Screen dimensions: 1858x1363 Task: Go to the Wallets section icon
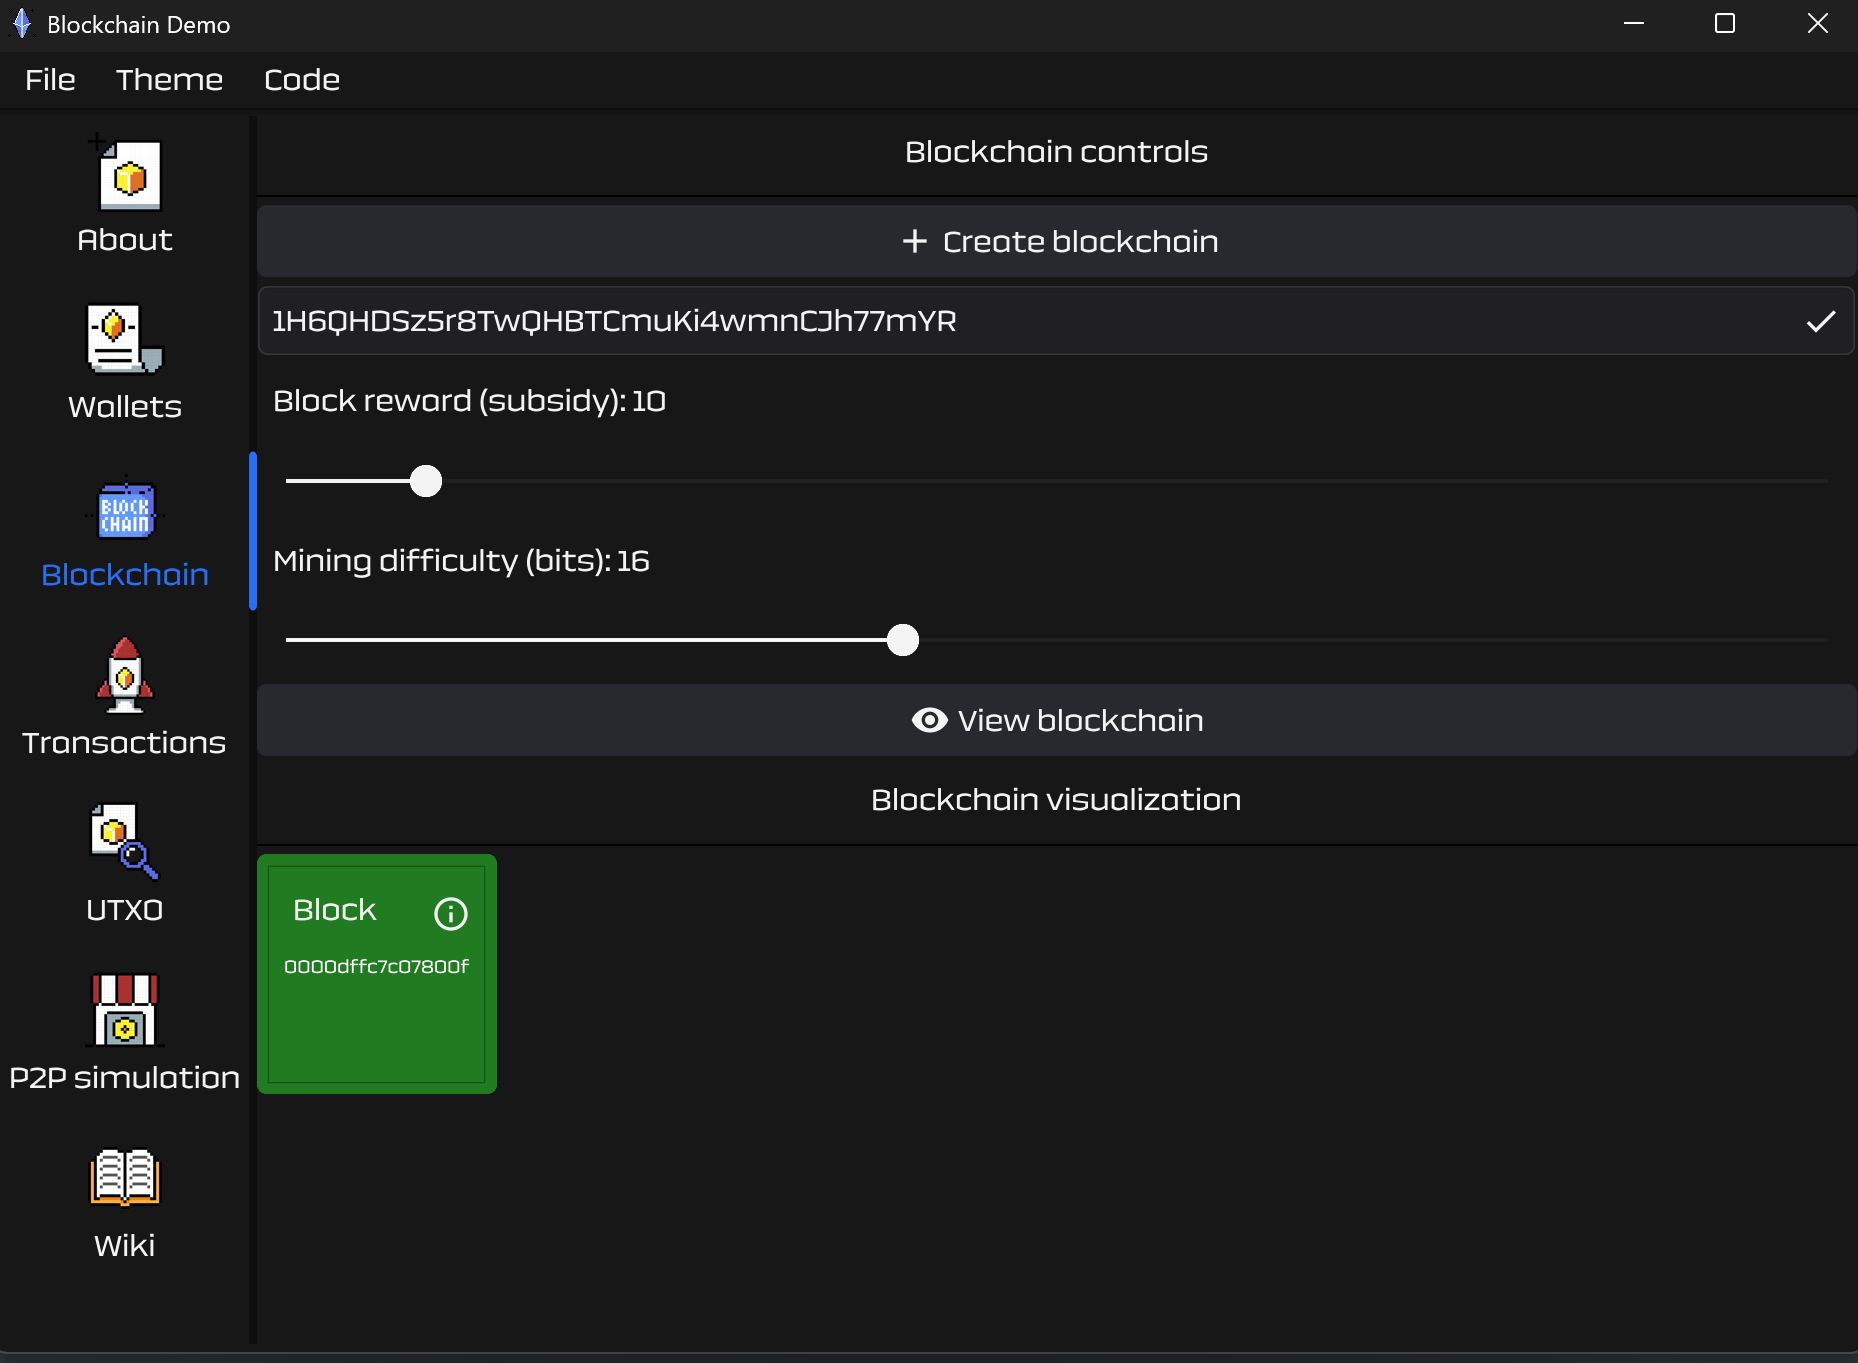coord(125,340)
